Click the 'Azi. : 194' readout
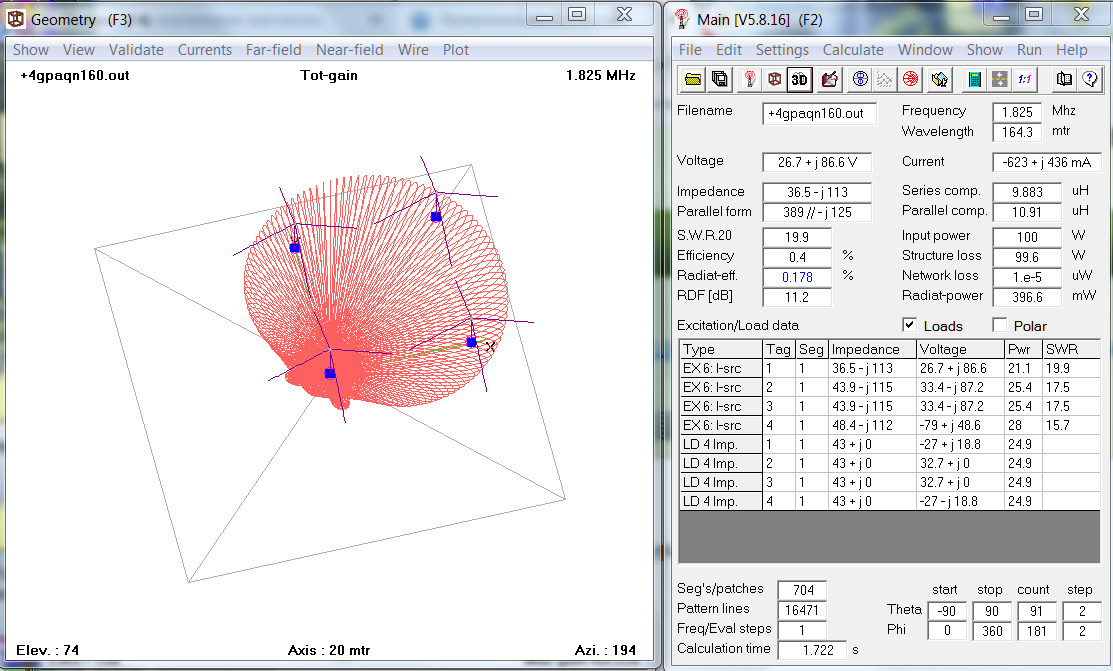The width and height of the screenshot is (1113, 671). coord(605,650)
